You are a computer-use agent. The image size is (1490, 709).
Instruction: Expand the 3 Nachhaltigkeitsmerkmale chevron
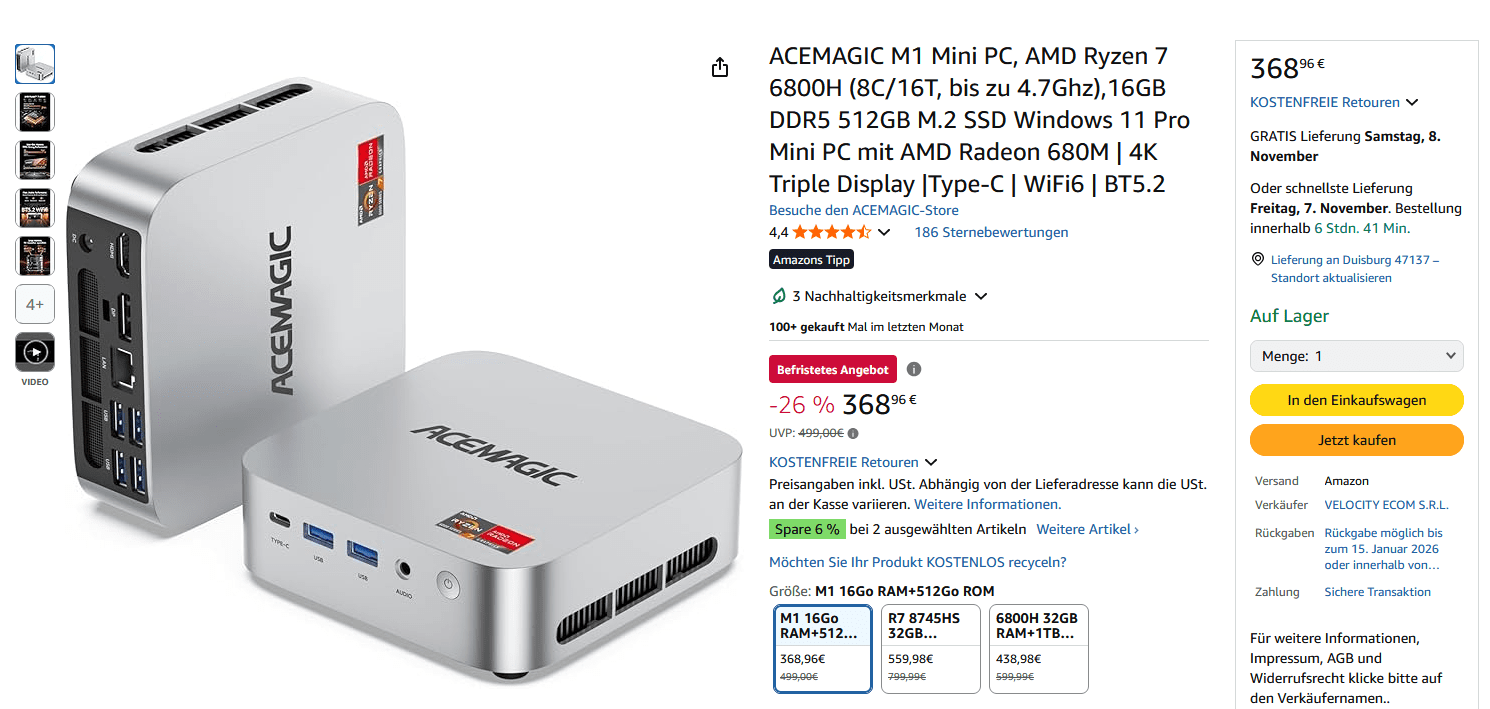click(981, 296)
